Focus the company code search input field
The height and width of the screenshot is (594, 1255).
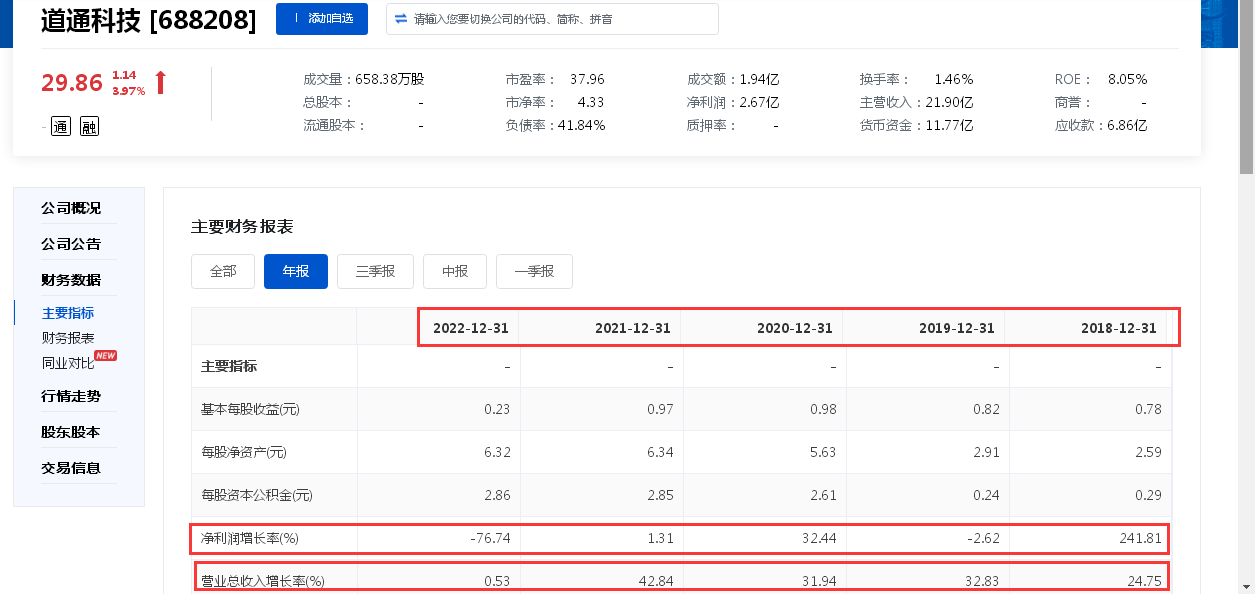552,19
